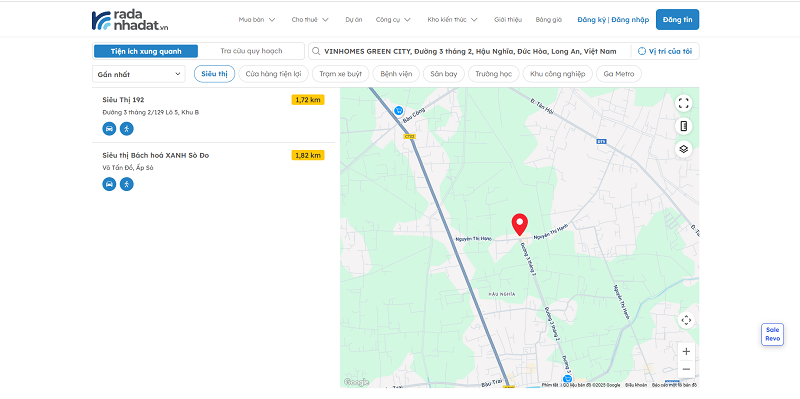Switch to Tra cứu quy hoạch tab
Image resolution: width=800 pixels, height=399 pixels.
(x=251, y=51)
